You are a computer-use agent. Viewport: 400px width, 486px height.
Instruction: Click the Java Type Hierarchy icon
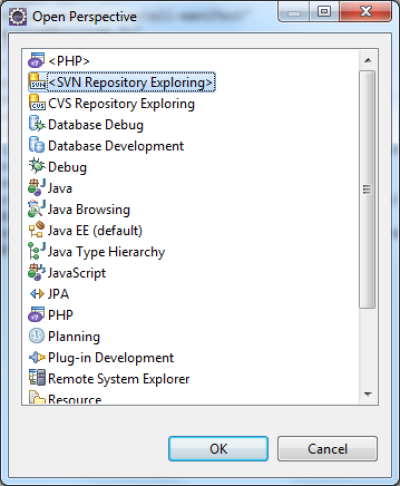37,251
